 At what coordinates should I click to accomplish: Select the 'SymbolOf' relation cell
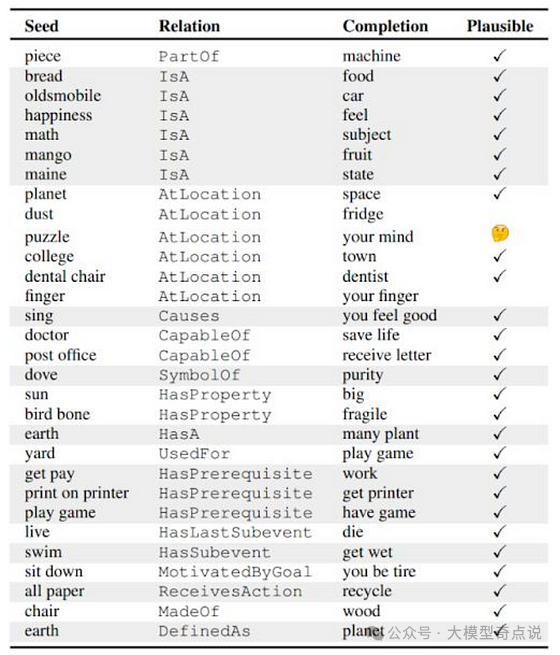pos(199,375)
